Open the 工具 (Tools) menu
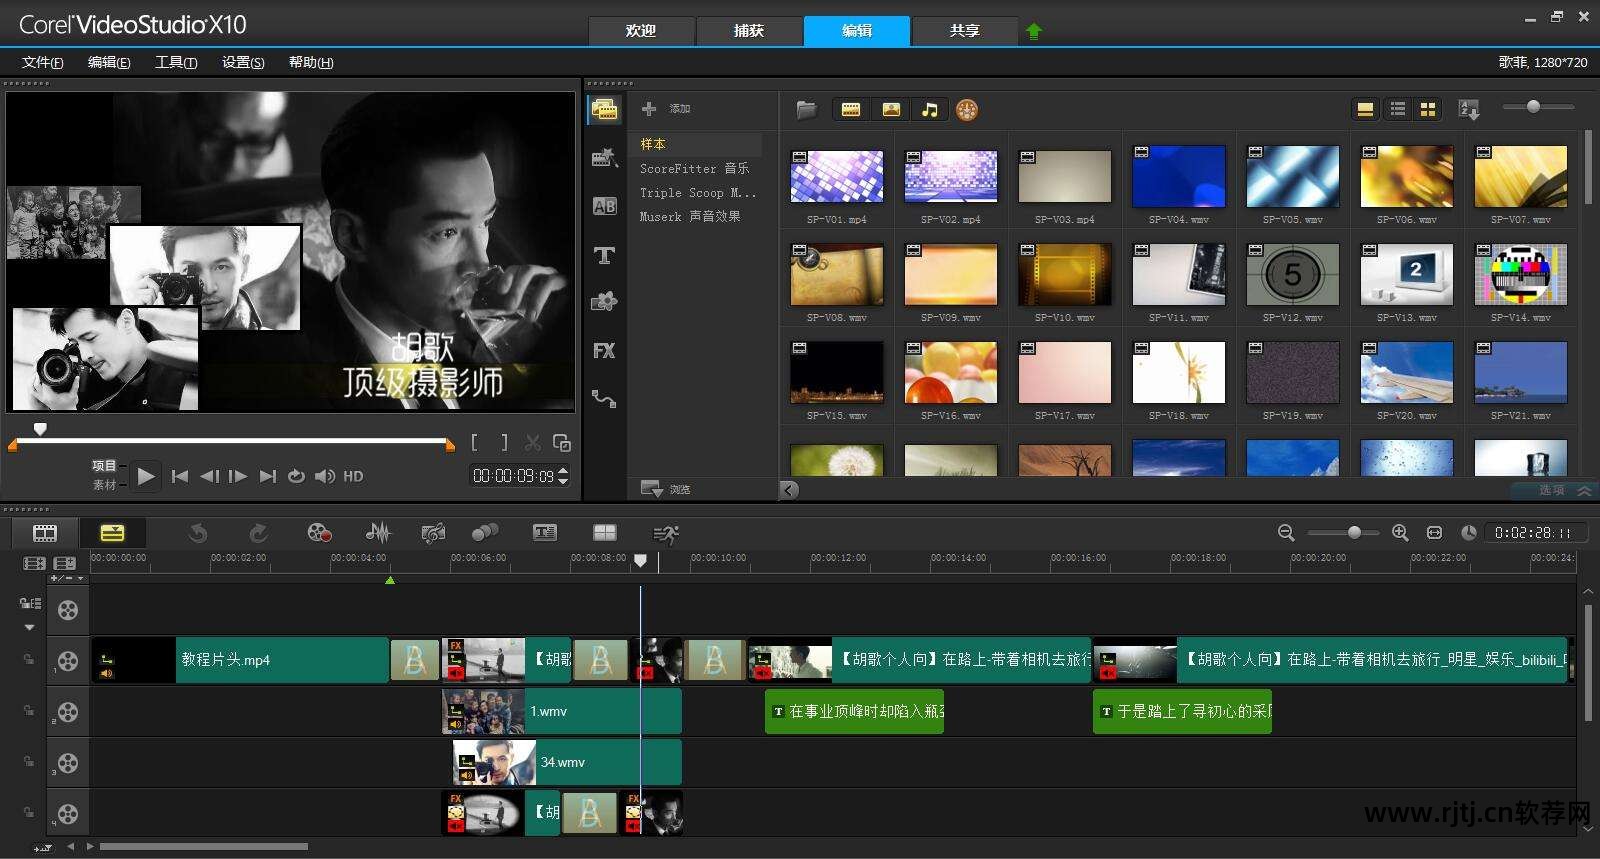The width and height of the screenshot is (1600, 859). tap(176, 62)
